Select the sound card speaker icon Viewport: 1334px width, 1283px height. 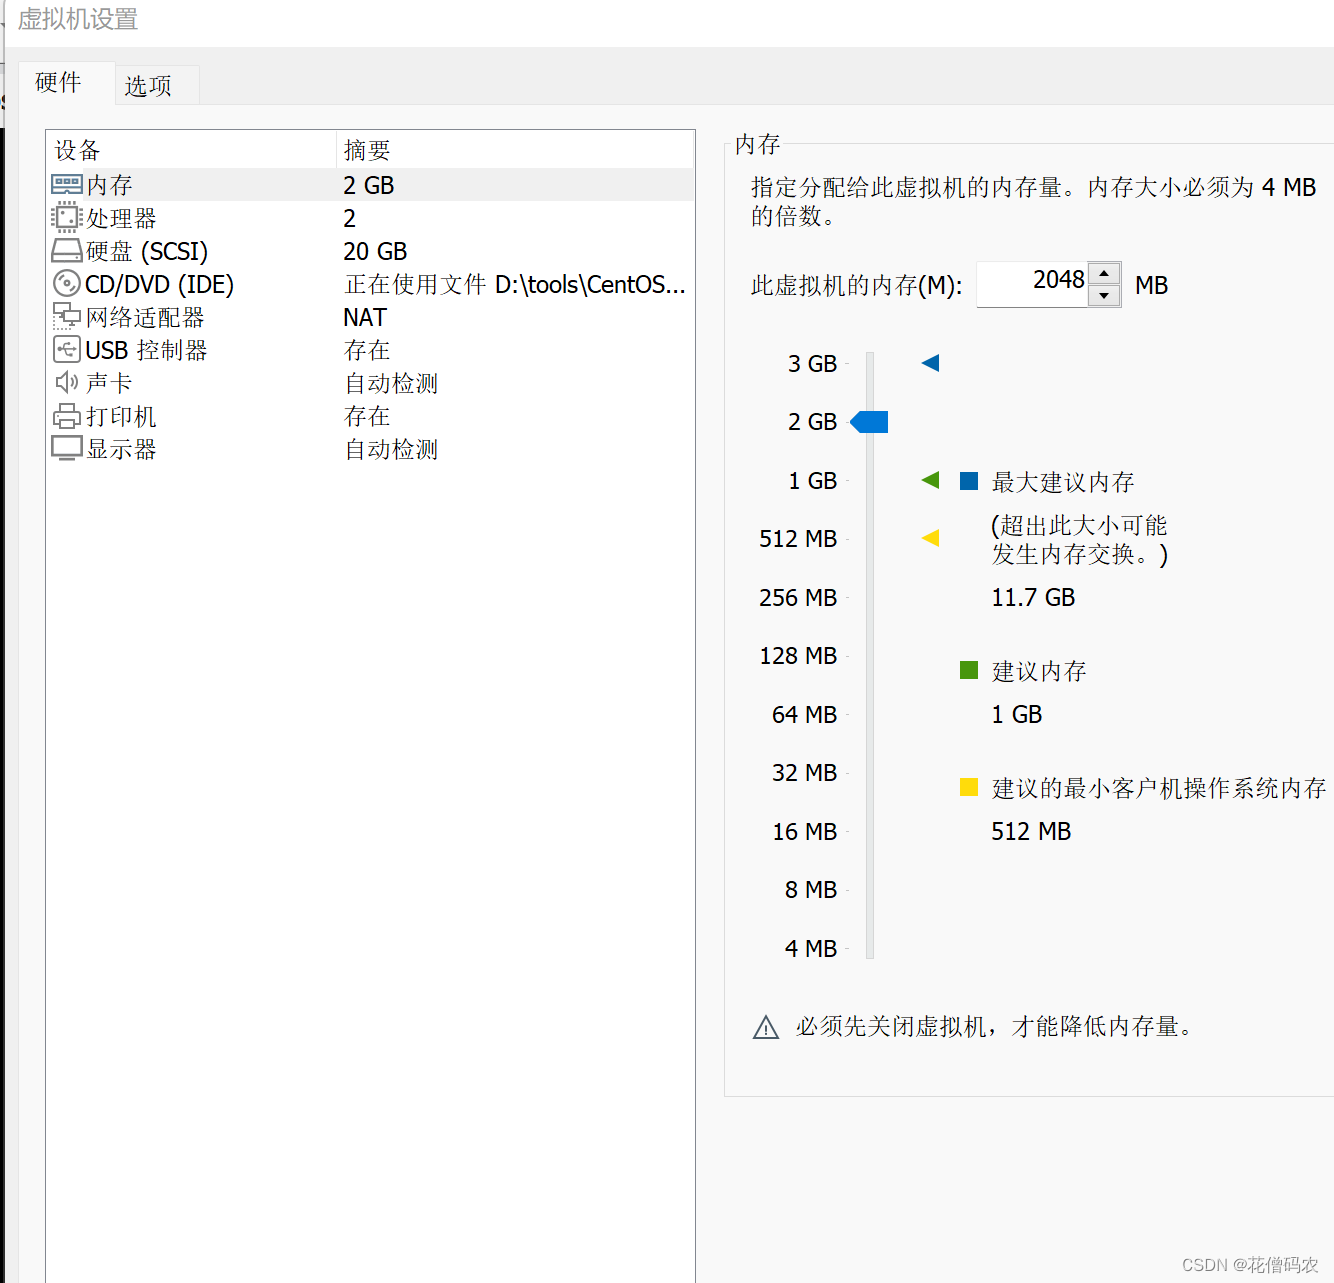[x=67, y=382]
